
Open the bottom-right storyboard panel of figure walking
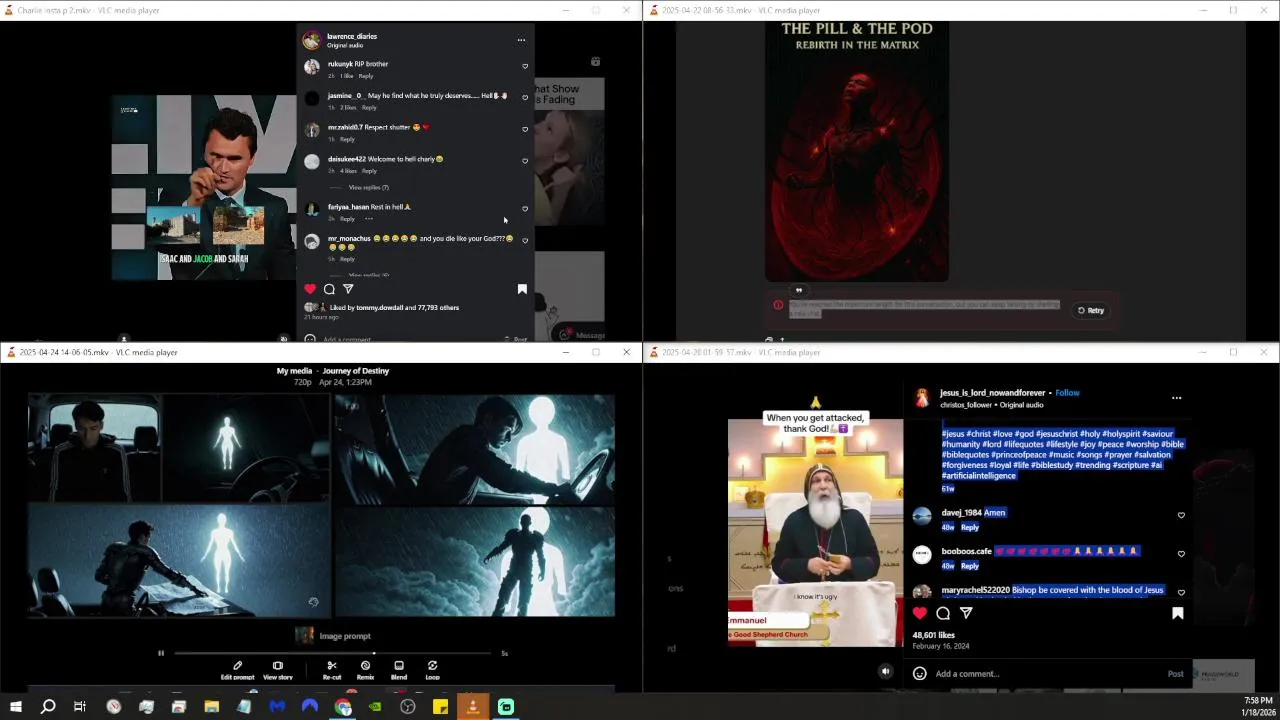click(475, 562)
